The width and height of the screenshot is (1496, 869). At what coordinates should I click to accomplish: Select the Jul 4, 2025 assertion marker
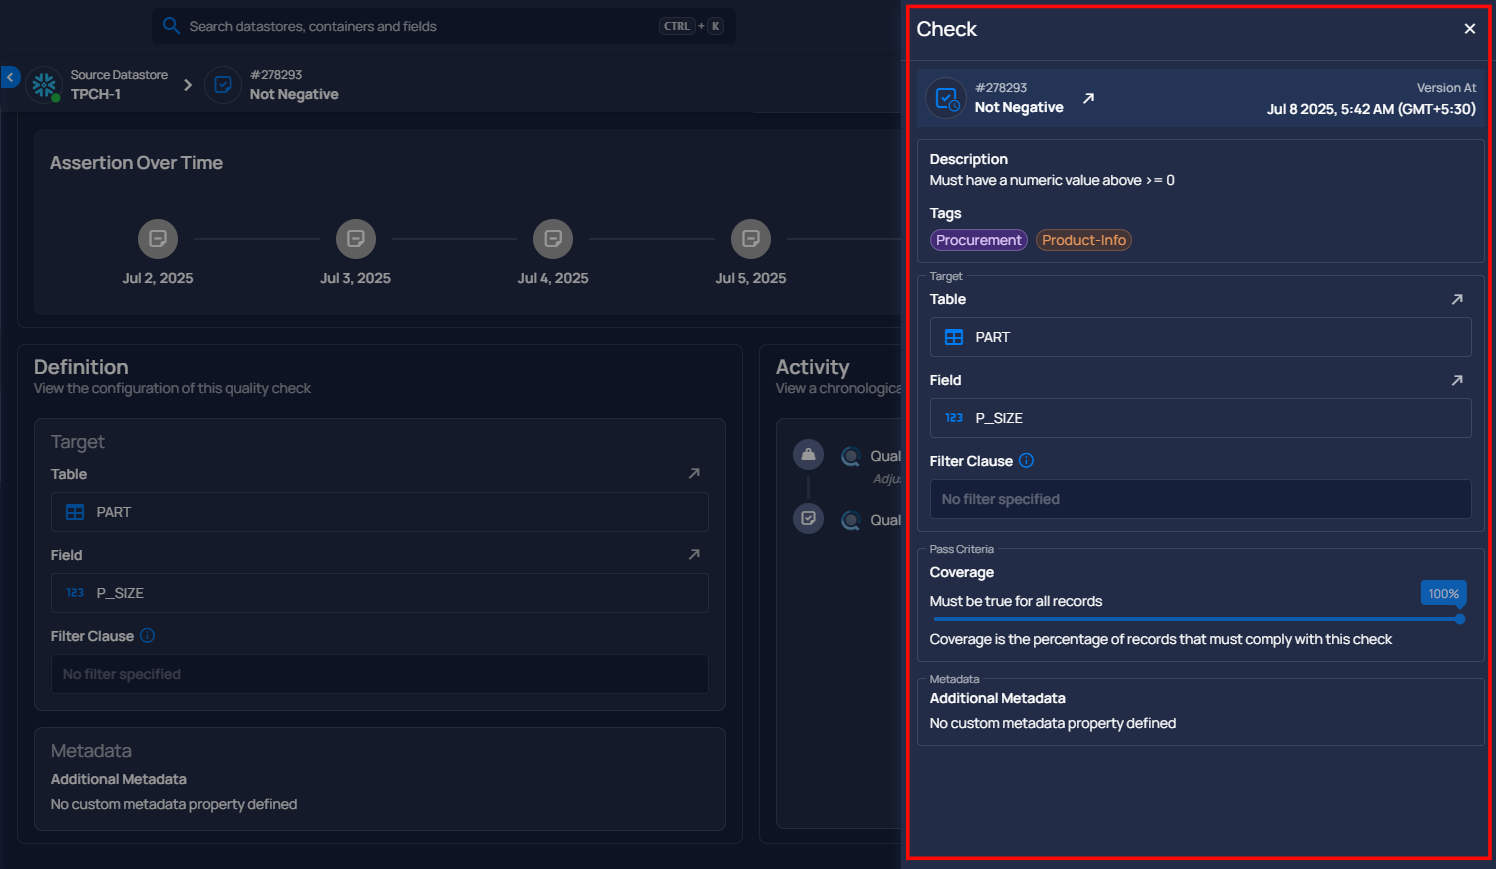pyautogui.click(x=553, y=239)
